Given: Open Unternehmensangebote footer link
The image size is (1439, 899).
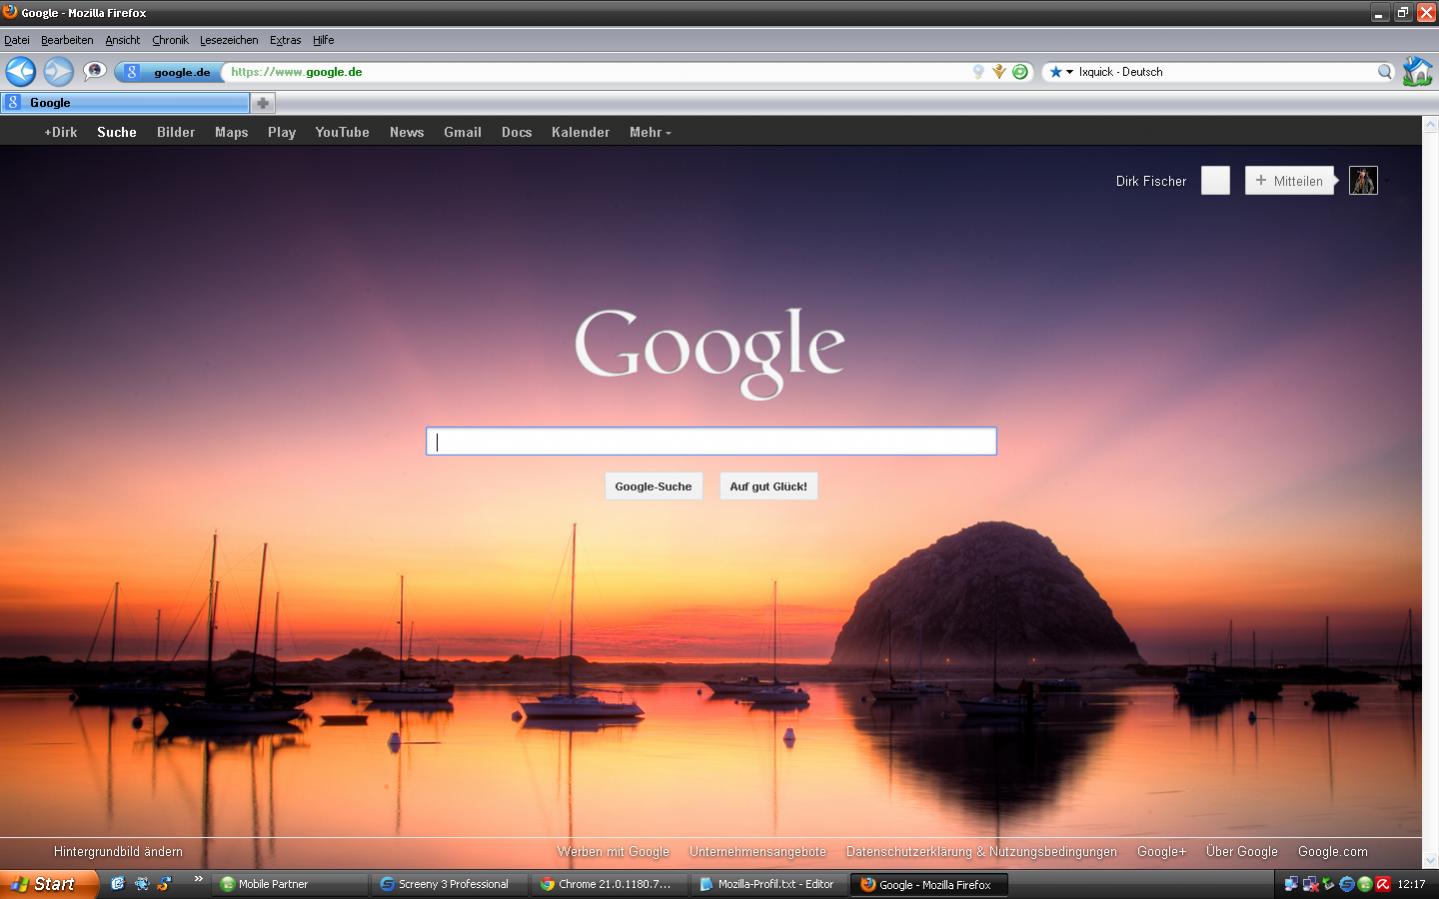Looking at the screenshot, I should 758,852.
